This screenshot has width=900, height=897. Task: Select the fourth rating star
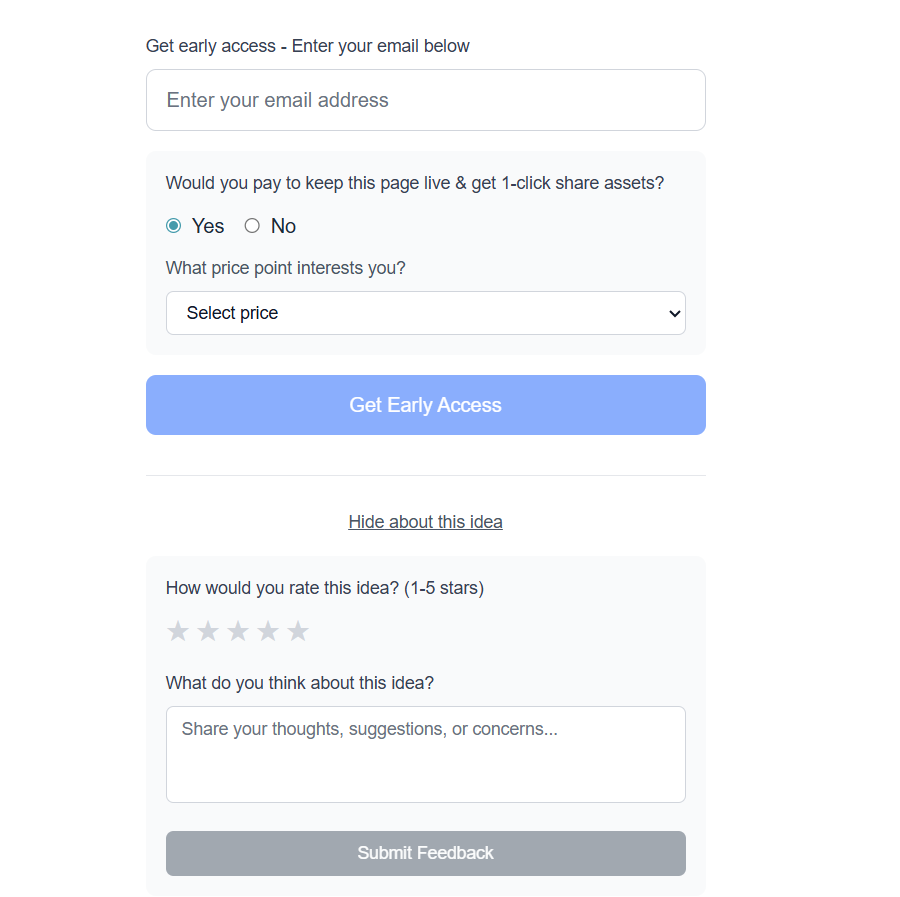click(x=268, y=631)
